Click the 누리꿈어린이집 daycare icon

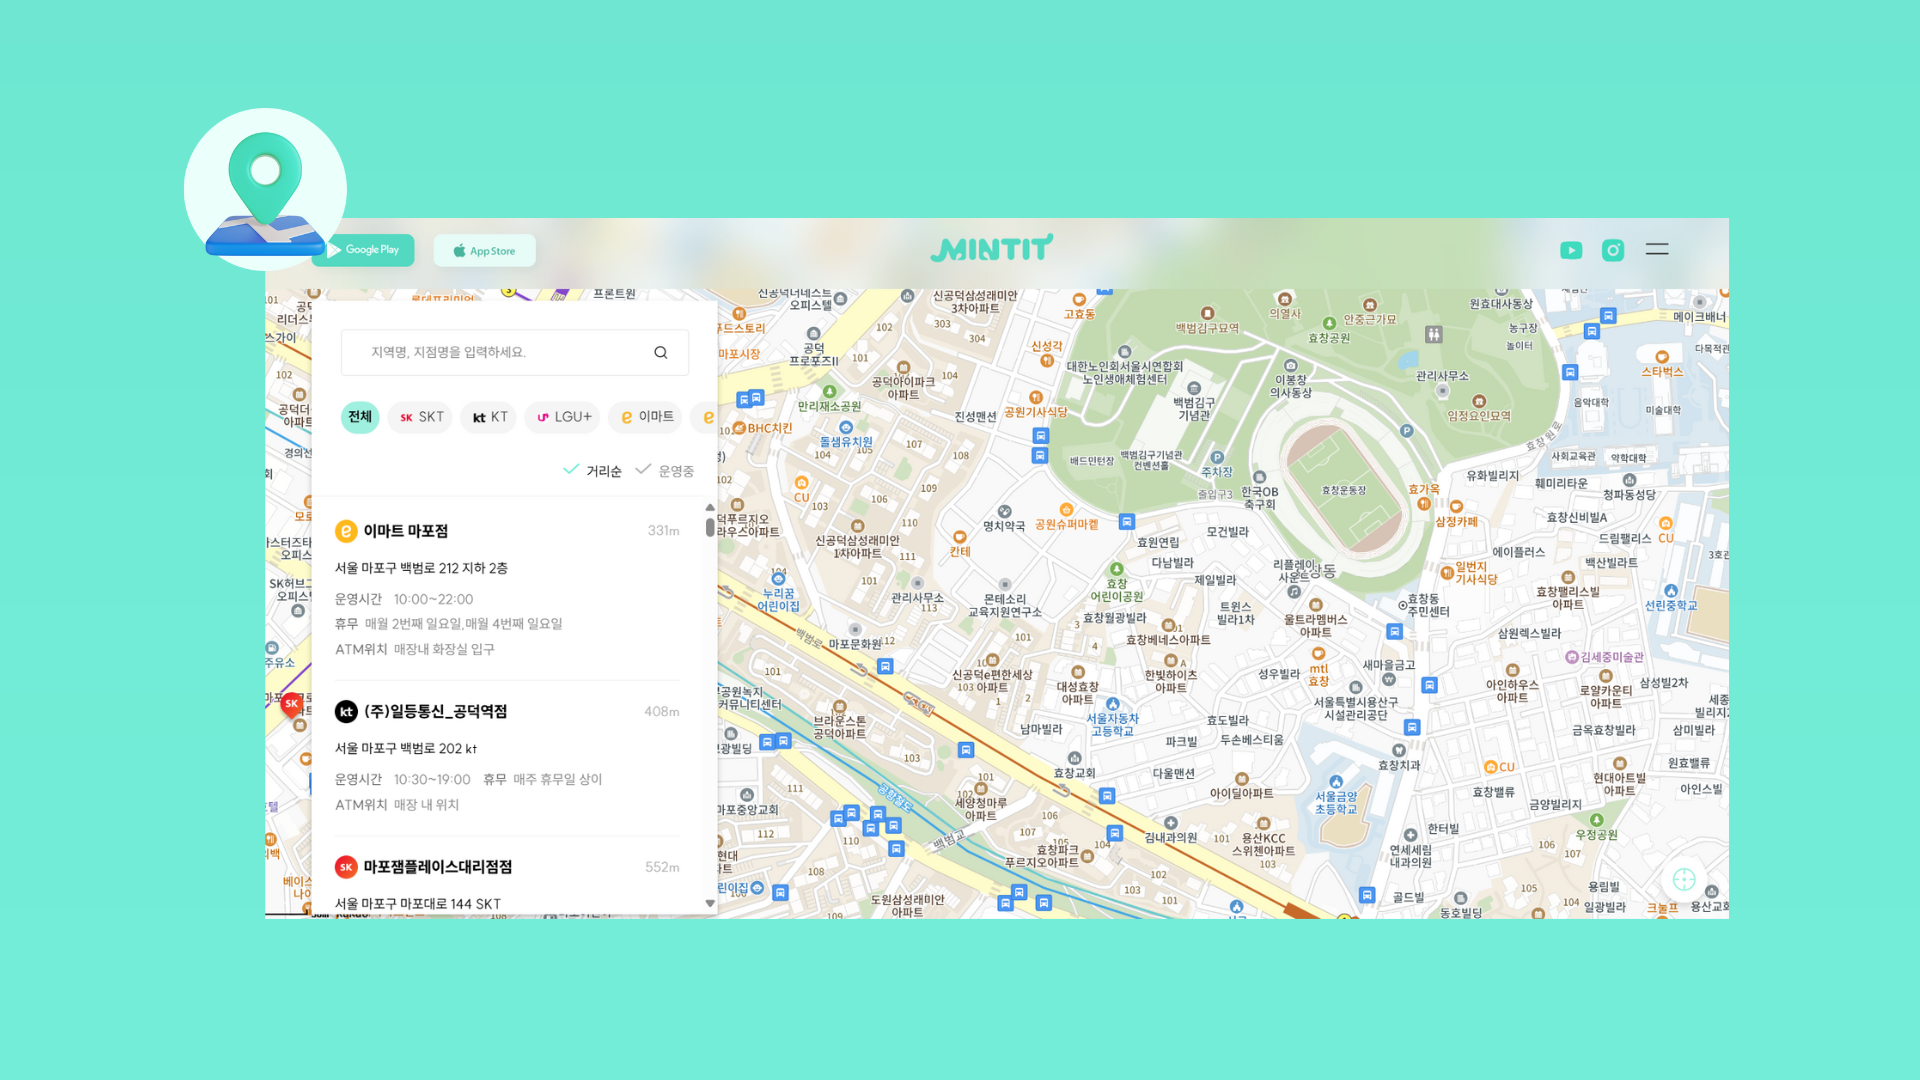pyautogui.click(x=778, y=579)
